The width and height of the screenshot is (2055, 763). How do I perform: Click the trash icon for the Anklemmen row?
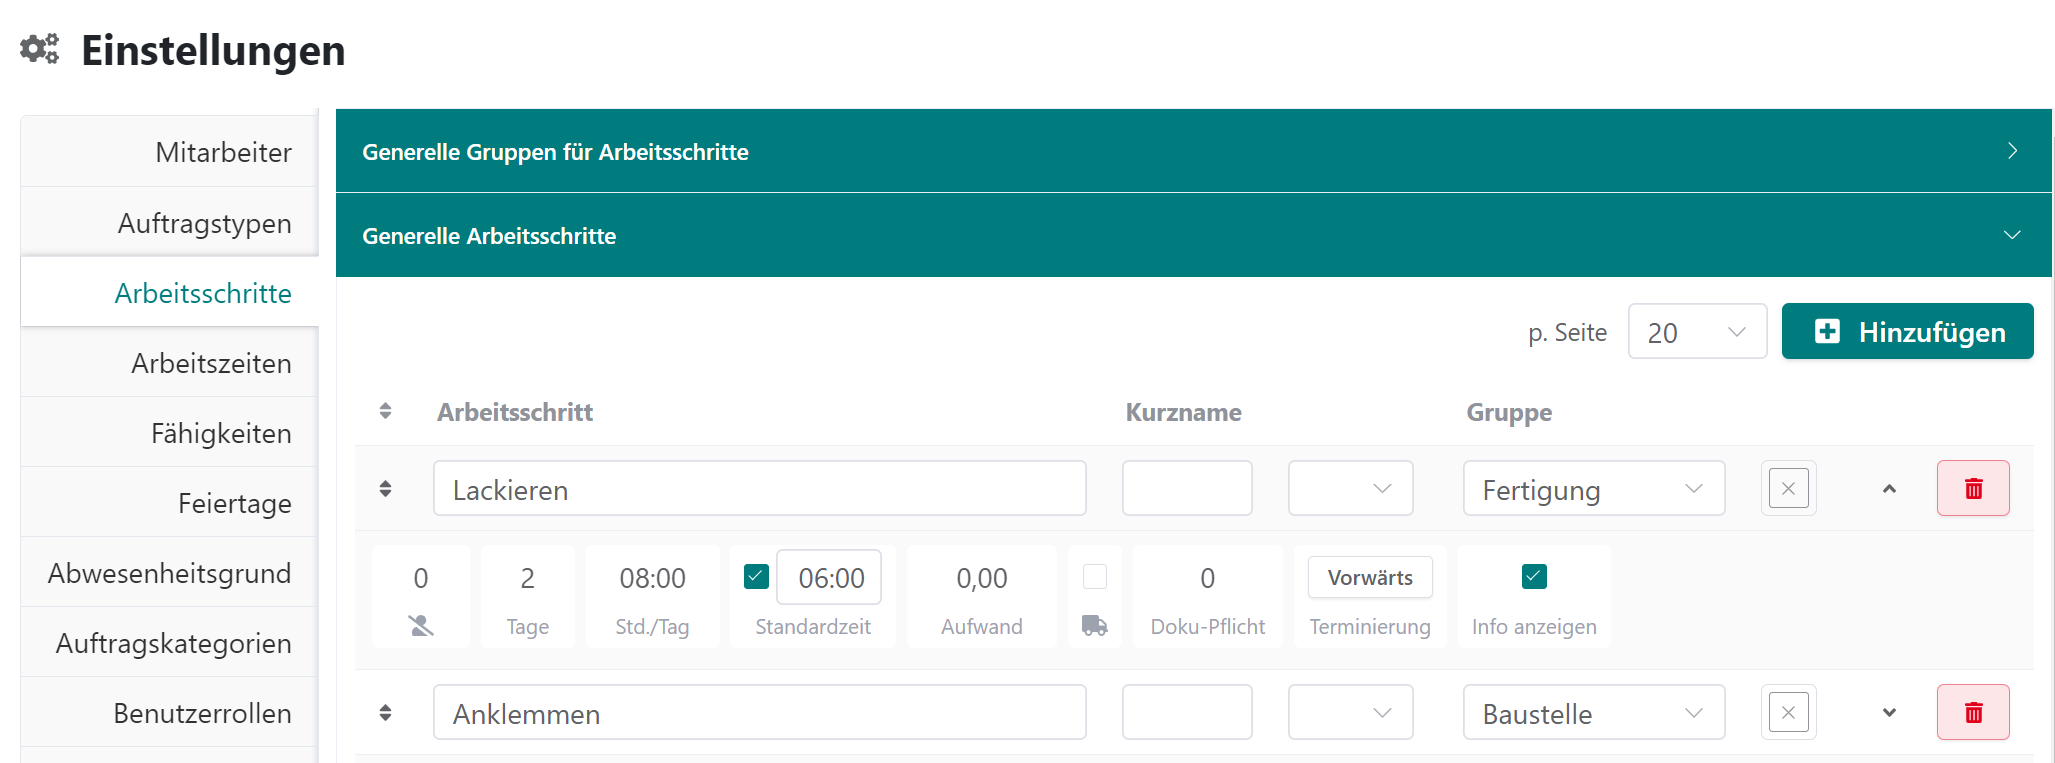(x=1972, y=712)
